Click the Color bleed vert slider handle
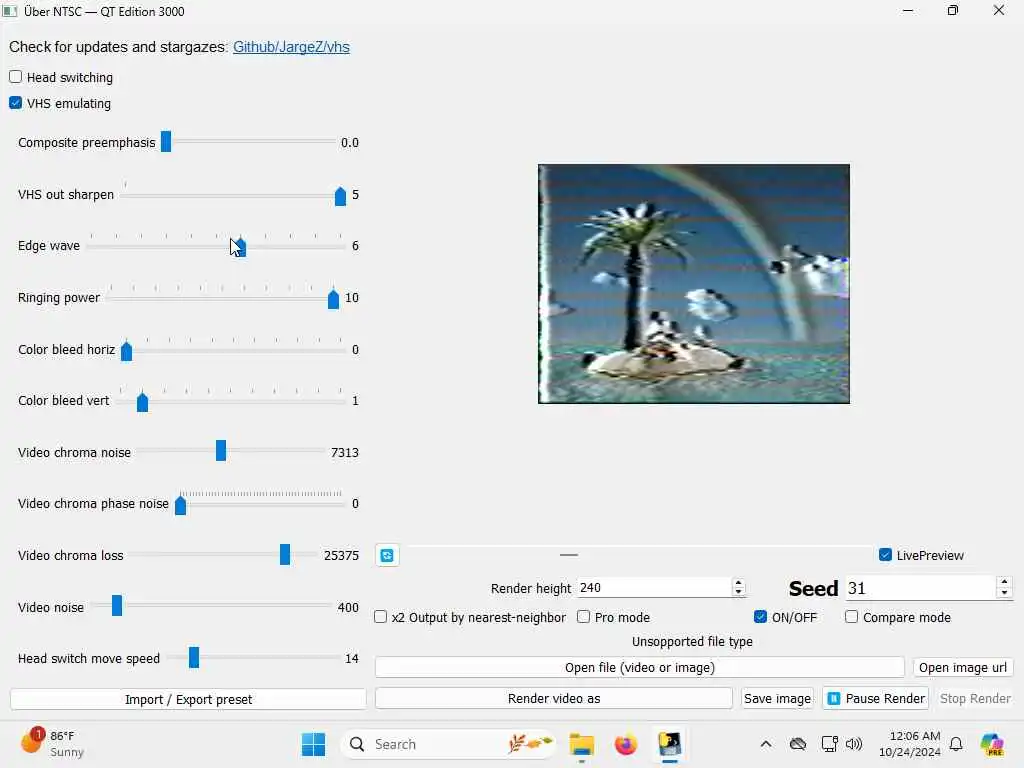This screenshot has width=1024, height=768. 142,402
